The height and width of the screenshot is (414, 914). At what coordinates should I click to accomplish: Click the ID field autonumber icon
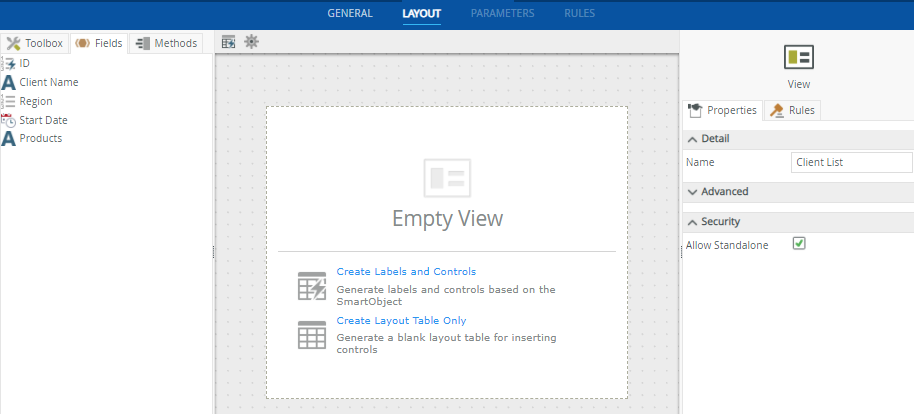pos(9,64)
